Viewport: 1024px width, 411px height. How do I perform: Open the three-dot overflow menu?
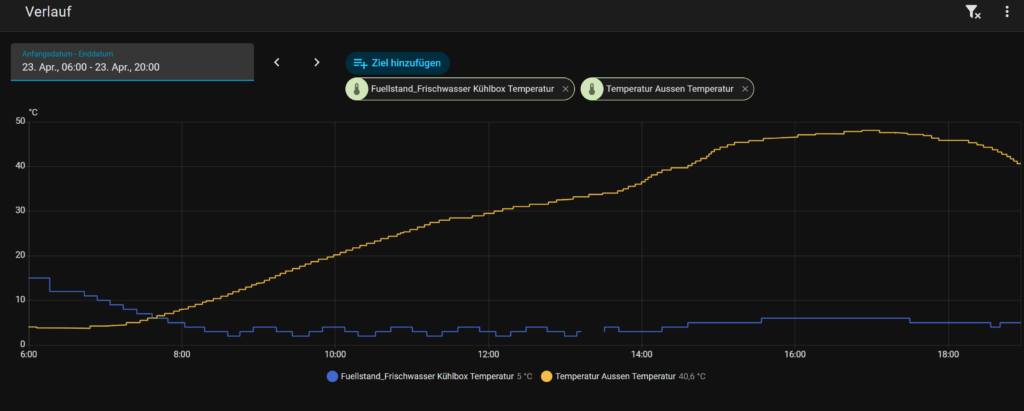[x=1007, y=12]
